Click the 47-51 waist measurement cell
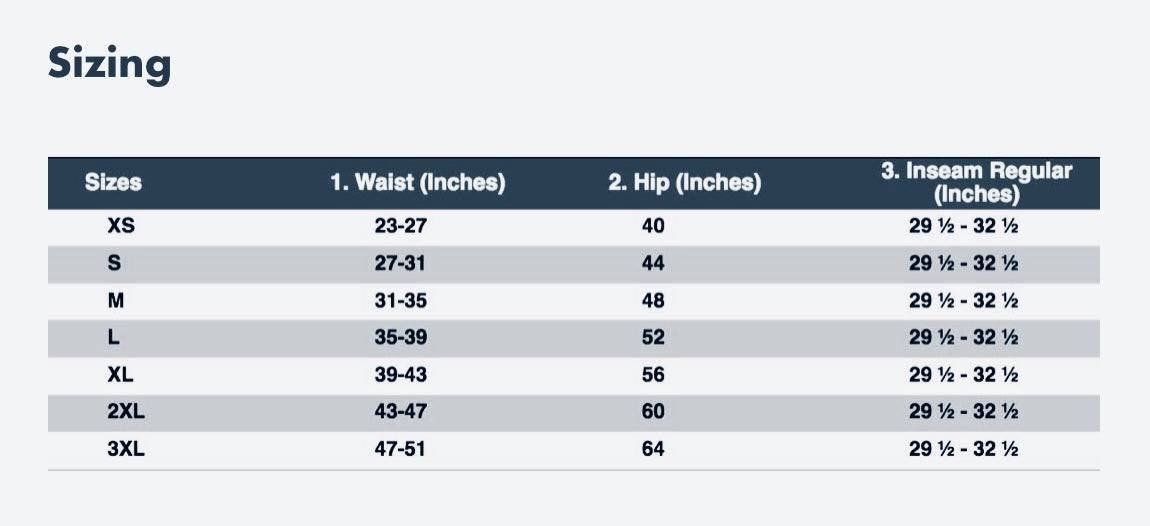1150x526 pixels. click(x=400, y=449)
